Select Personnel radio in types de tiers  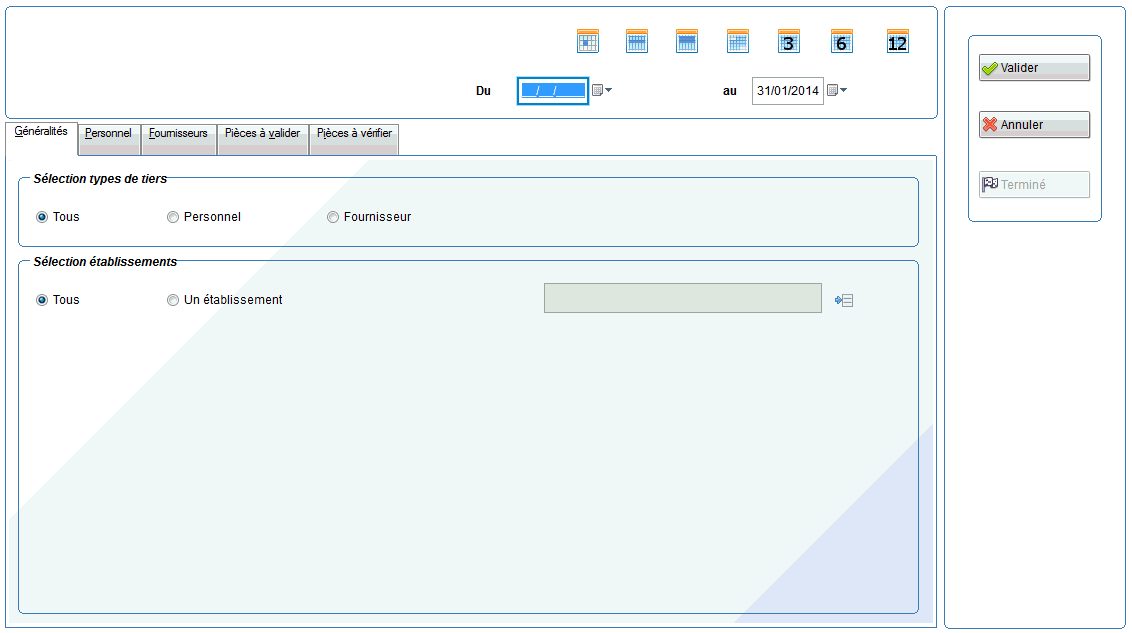tap(173, 217)
